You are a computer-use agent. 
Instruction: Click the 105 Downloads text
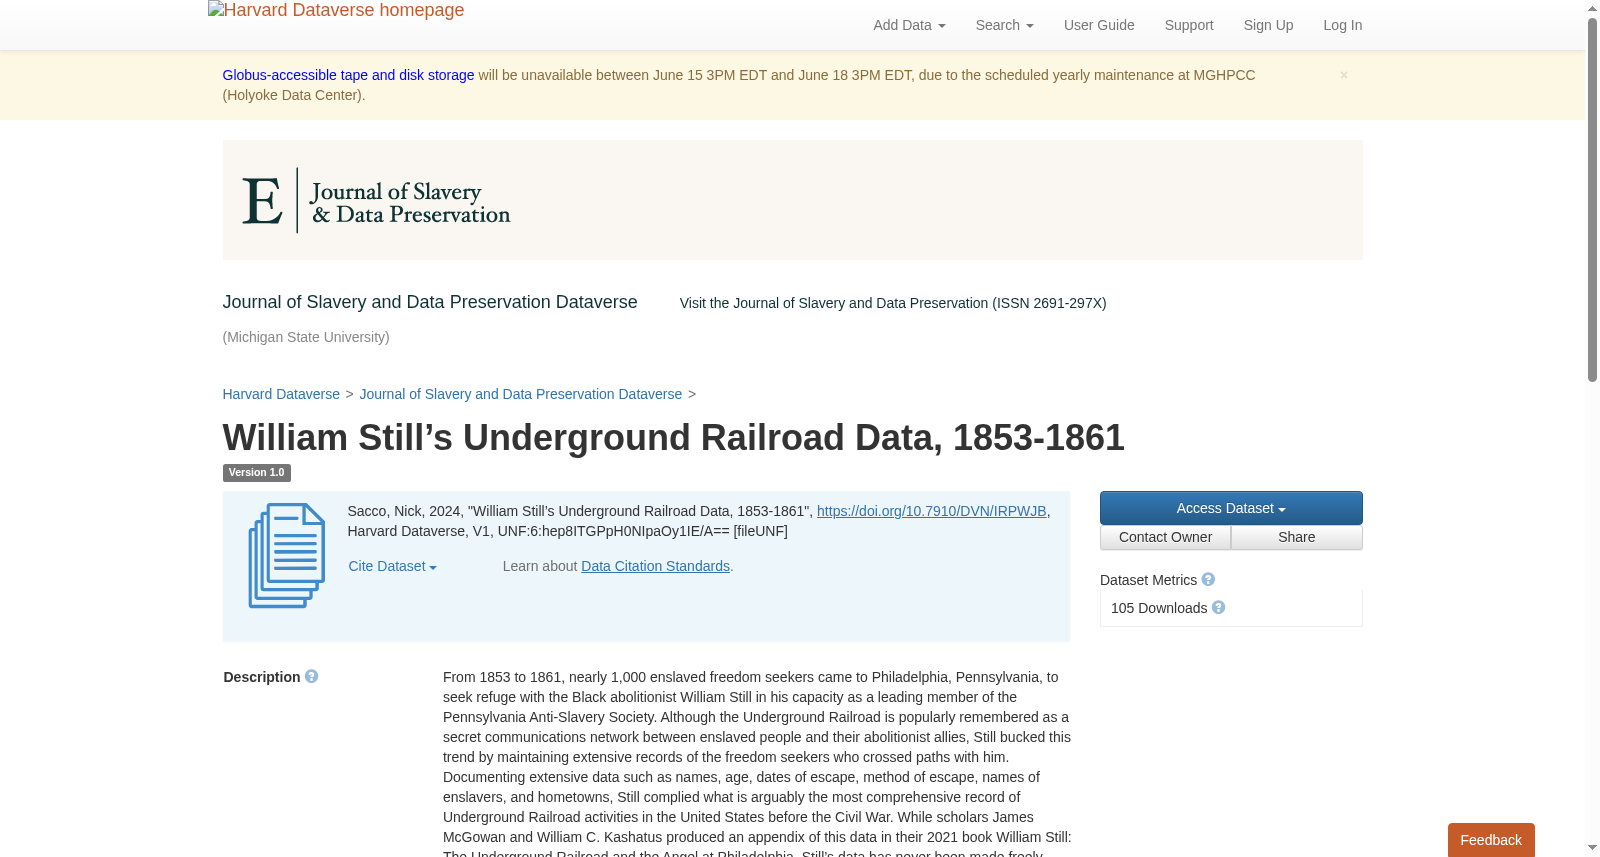pyautogui.click(x=1159, y=608)
